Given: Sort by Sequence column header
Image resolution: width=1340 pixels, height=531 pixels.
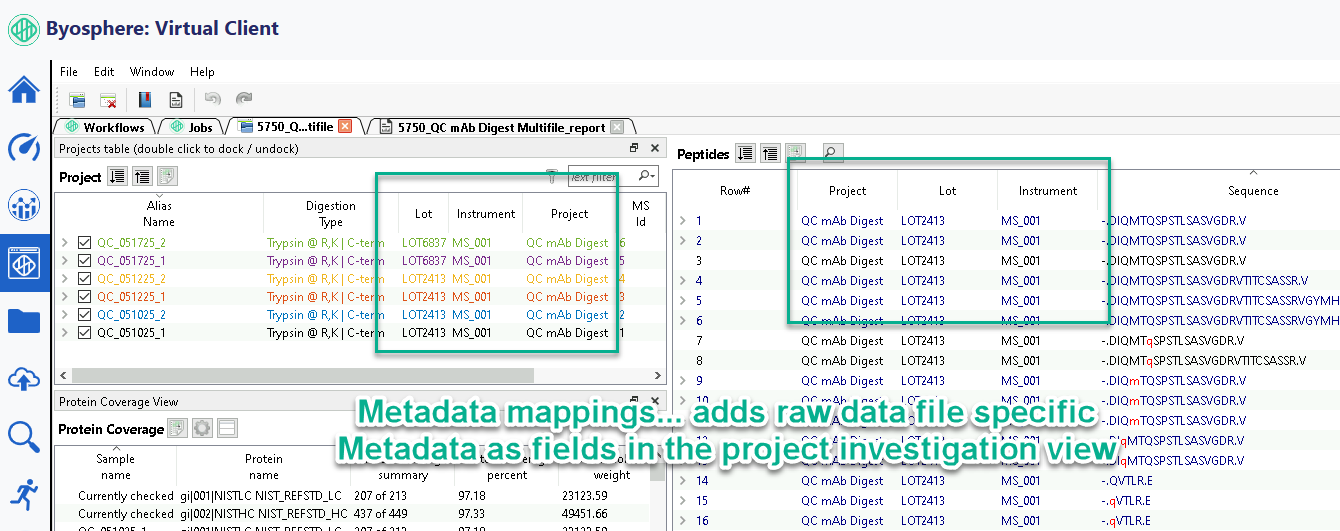Looking at the screenshot, I should 1253,191.
